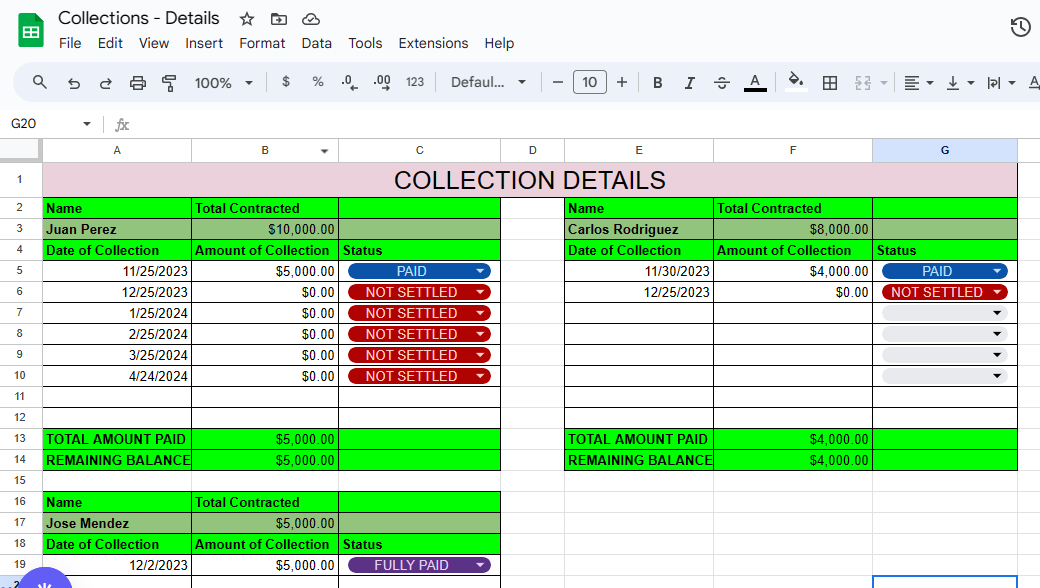The image size is (1040, 588).
Task: Star the Collections - Details document
Action: pyautogui.click(x=247, y=19)
